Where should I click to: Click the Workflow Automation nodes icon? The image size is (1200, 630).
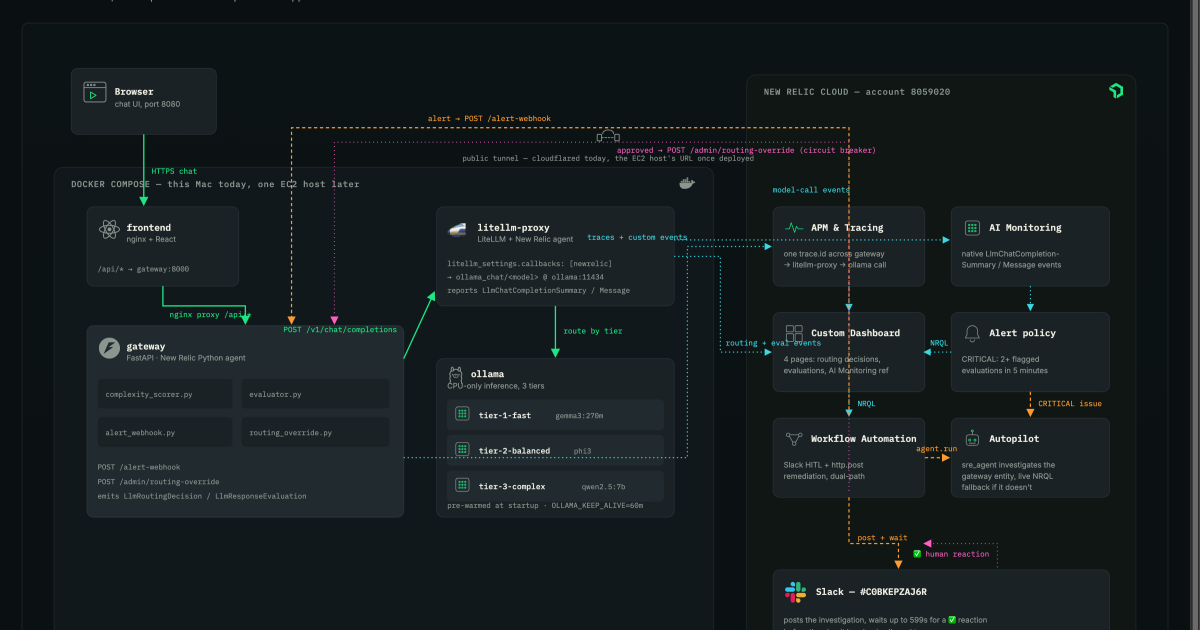[794, 438]
